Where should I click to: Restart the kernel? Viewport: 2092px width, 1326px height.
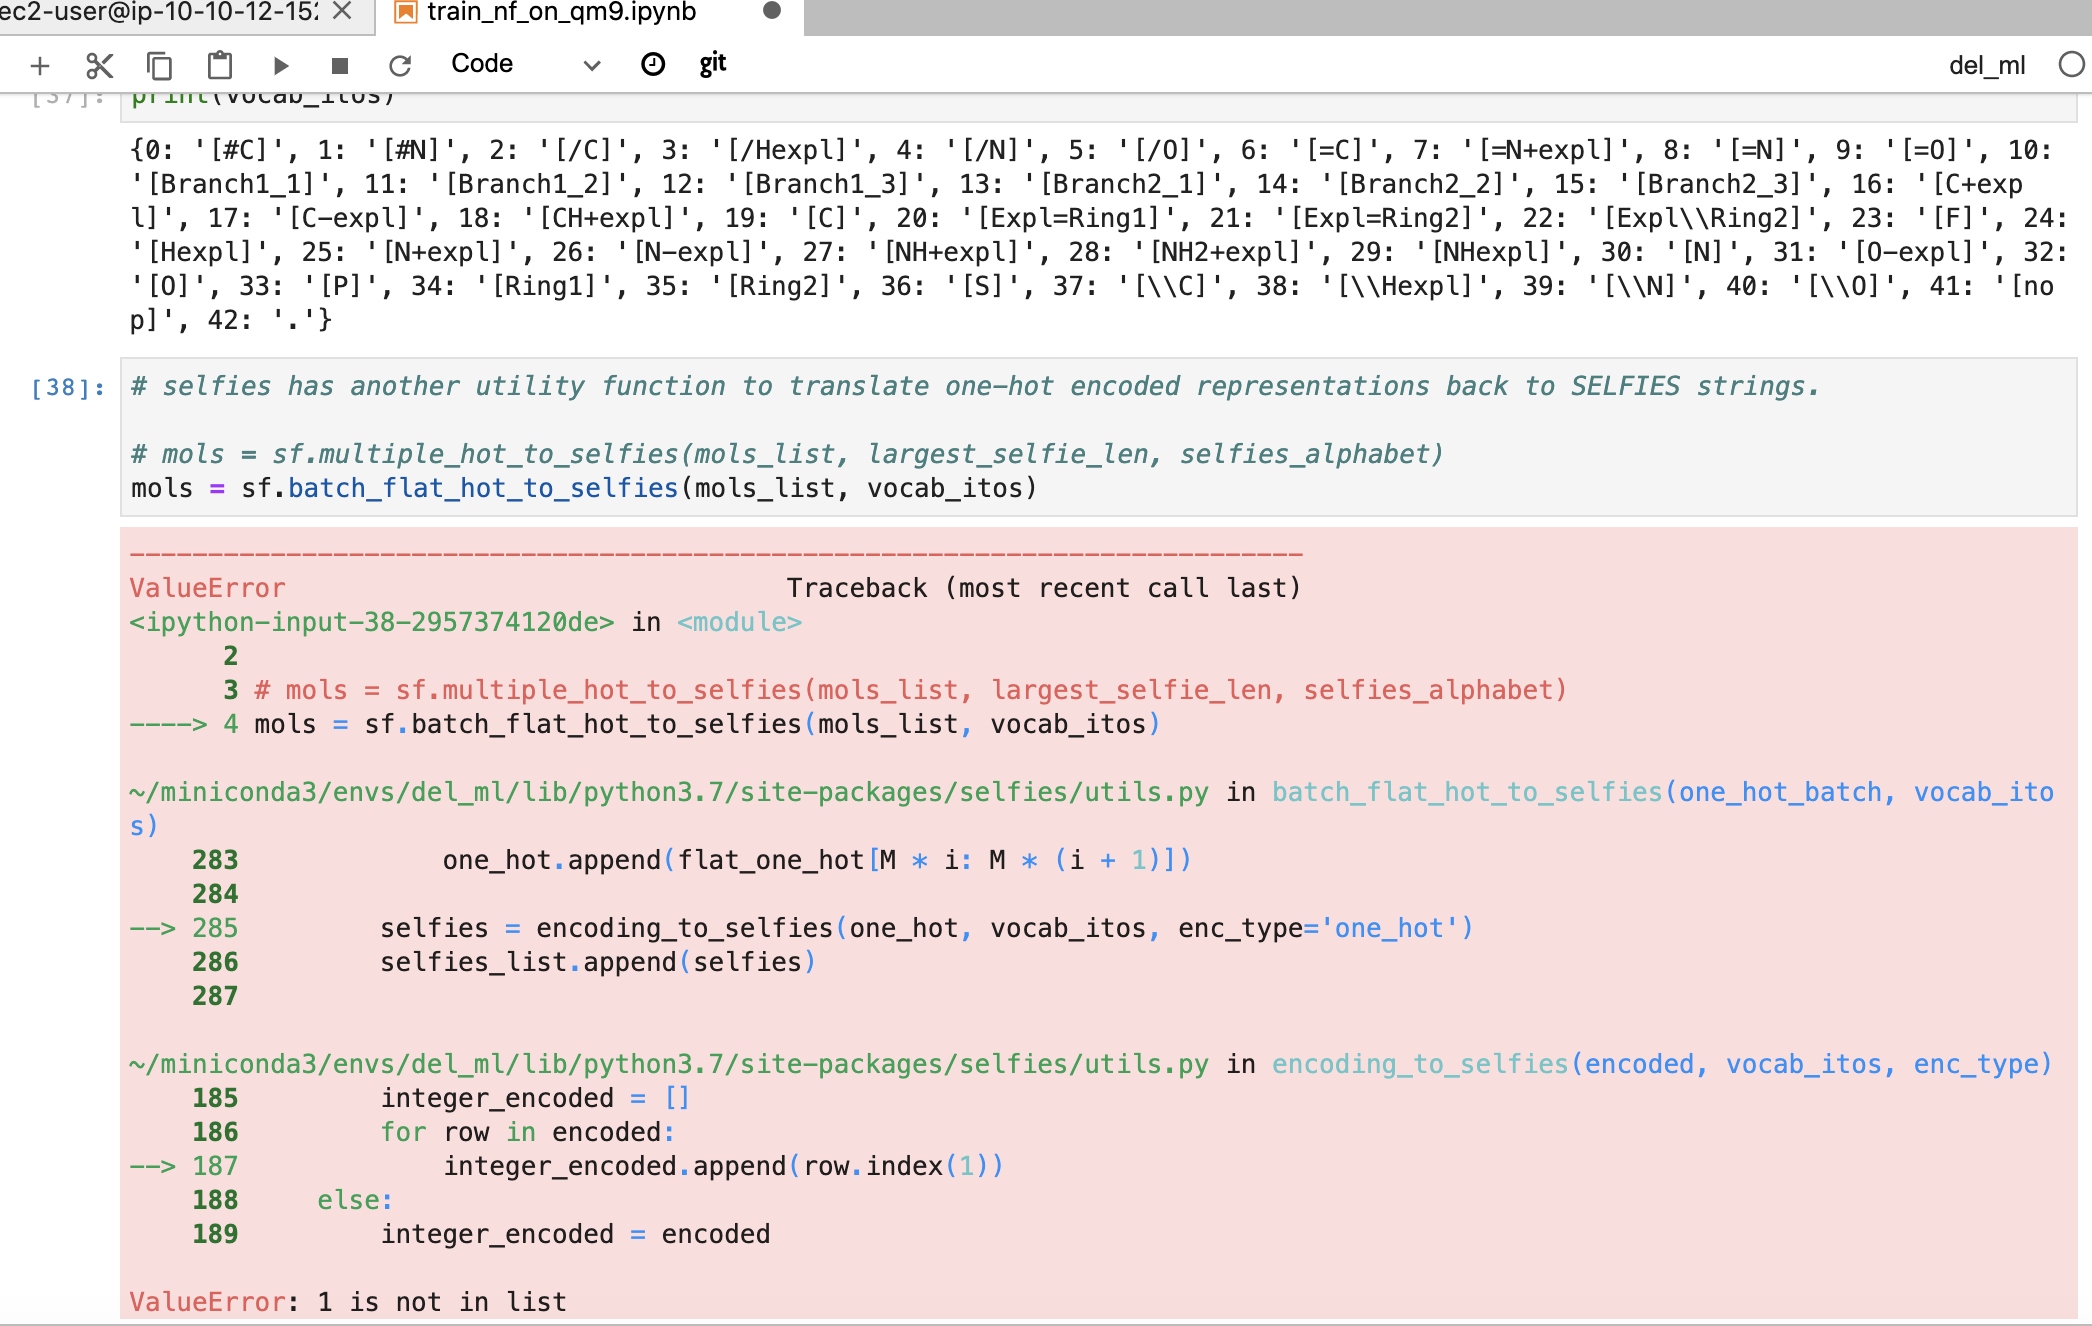pos(400,63)
